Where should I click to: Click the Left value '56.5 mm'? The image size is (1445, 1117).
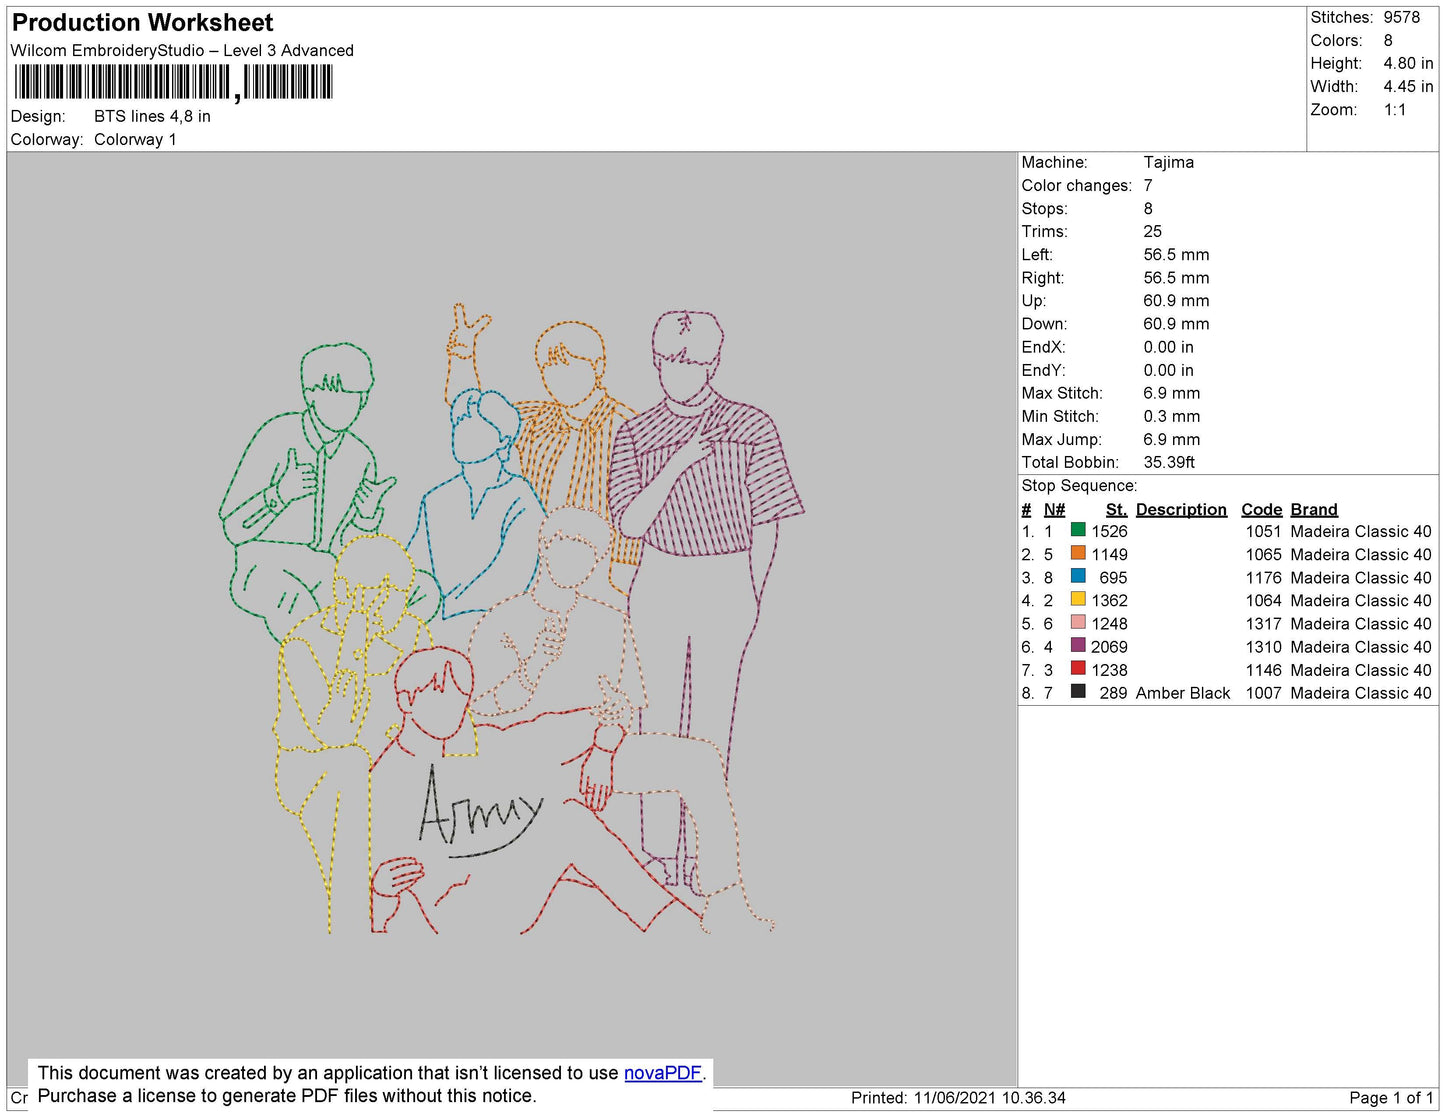tap(1176, 254)
